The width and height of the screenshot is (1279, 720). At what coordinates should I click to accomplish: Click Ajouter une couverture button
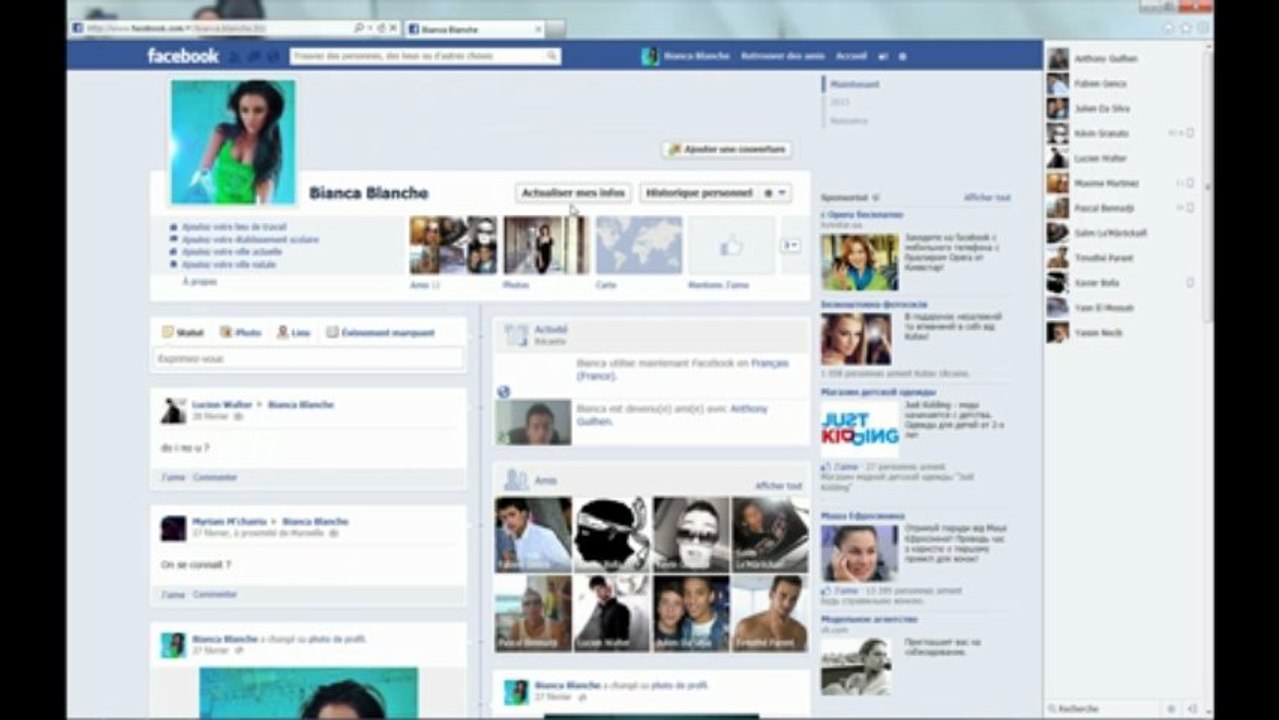click(727, 149)
